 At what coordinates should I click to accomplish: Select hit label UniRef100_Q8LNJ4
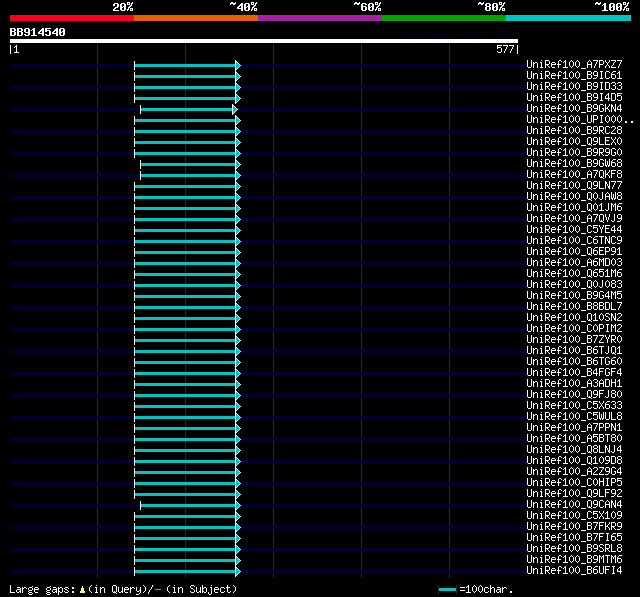(574, 450)
